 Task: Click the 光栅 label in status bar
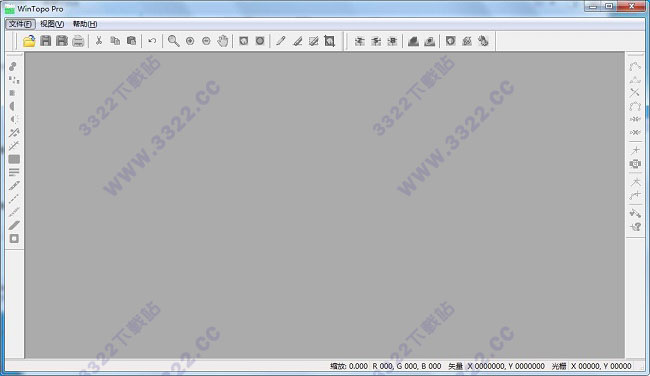coord(559,366)
